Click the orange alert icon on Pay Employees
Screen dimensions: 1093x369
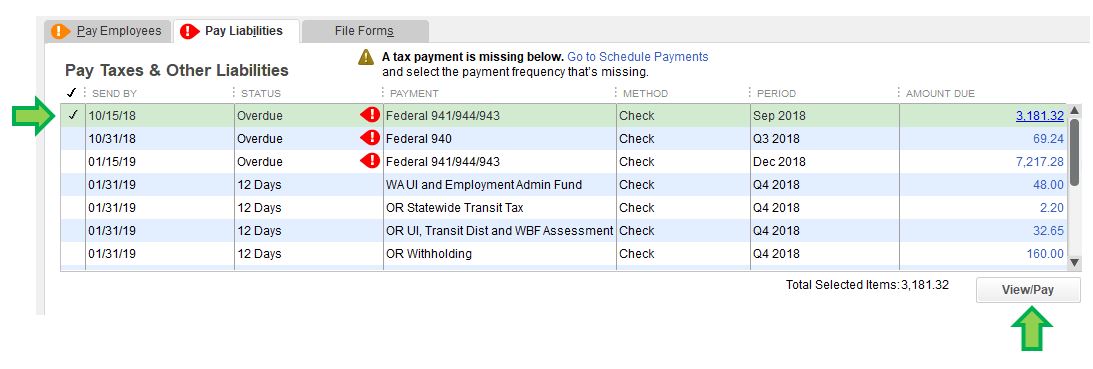(x=61, y=31)
